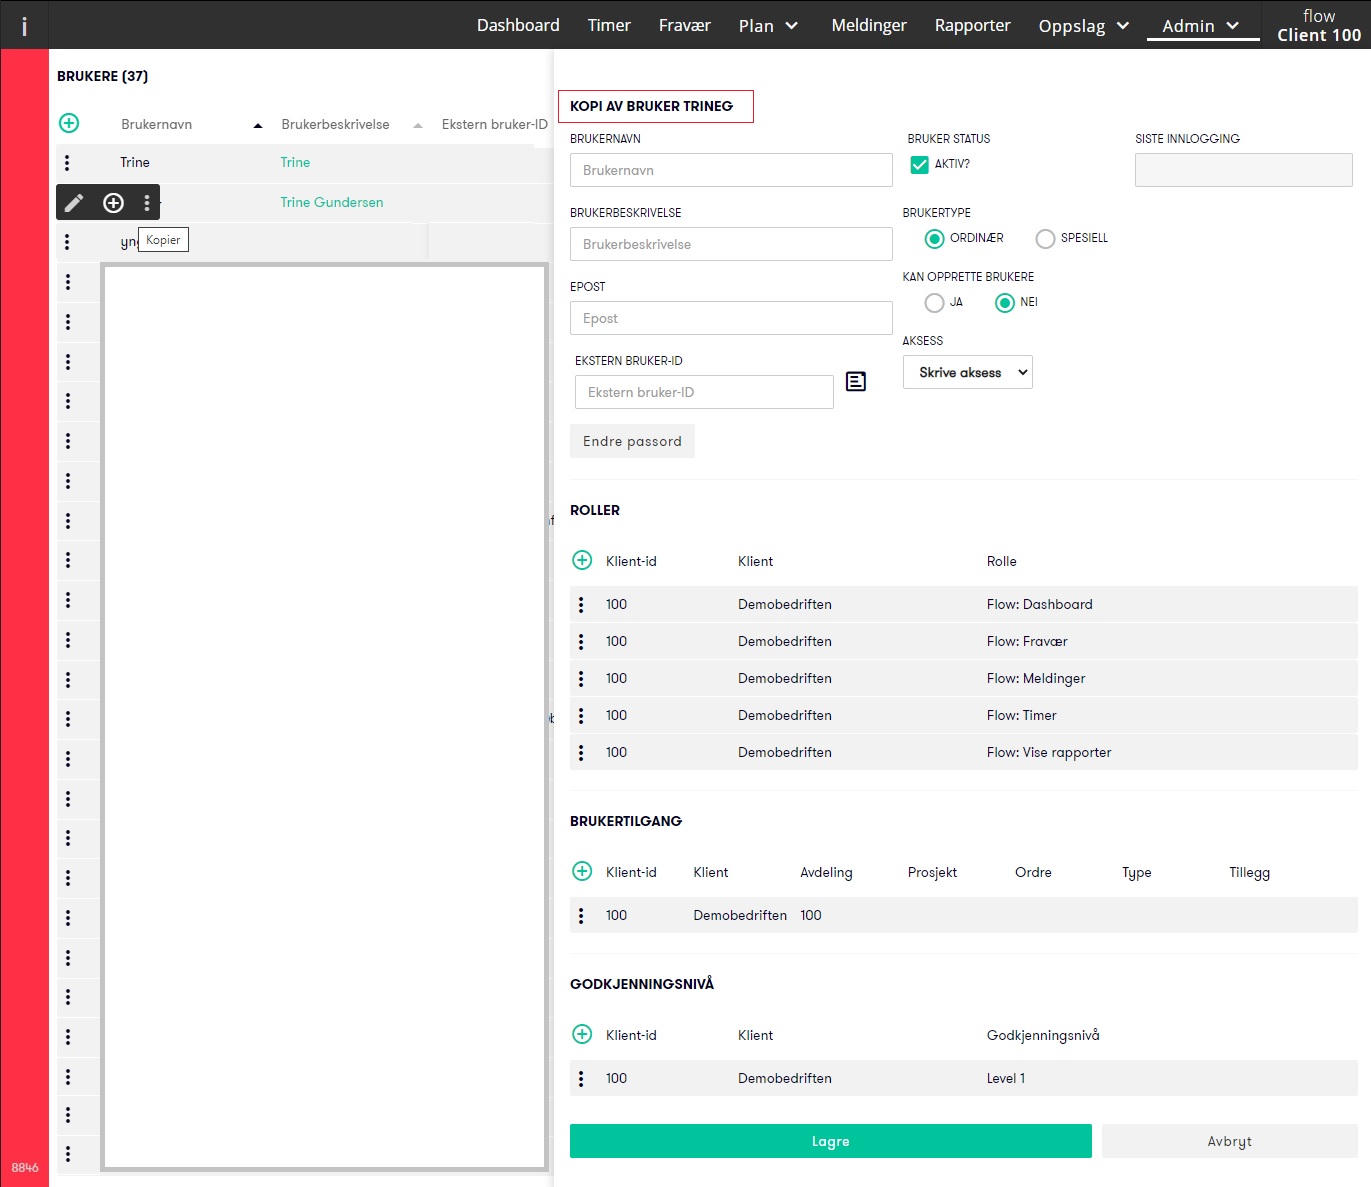The width and height of the screenshot is (1371, 1187).
Task: Click the 'Flow: Fravær' role text
Action: (x=1027, y=641)
